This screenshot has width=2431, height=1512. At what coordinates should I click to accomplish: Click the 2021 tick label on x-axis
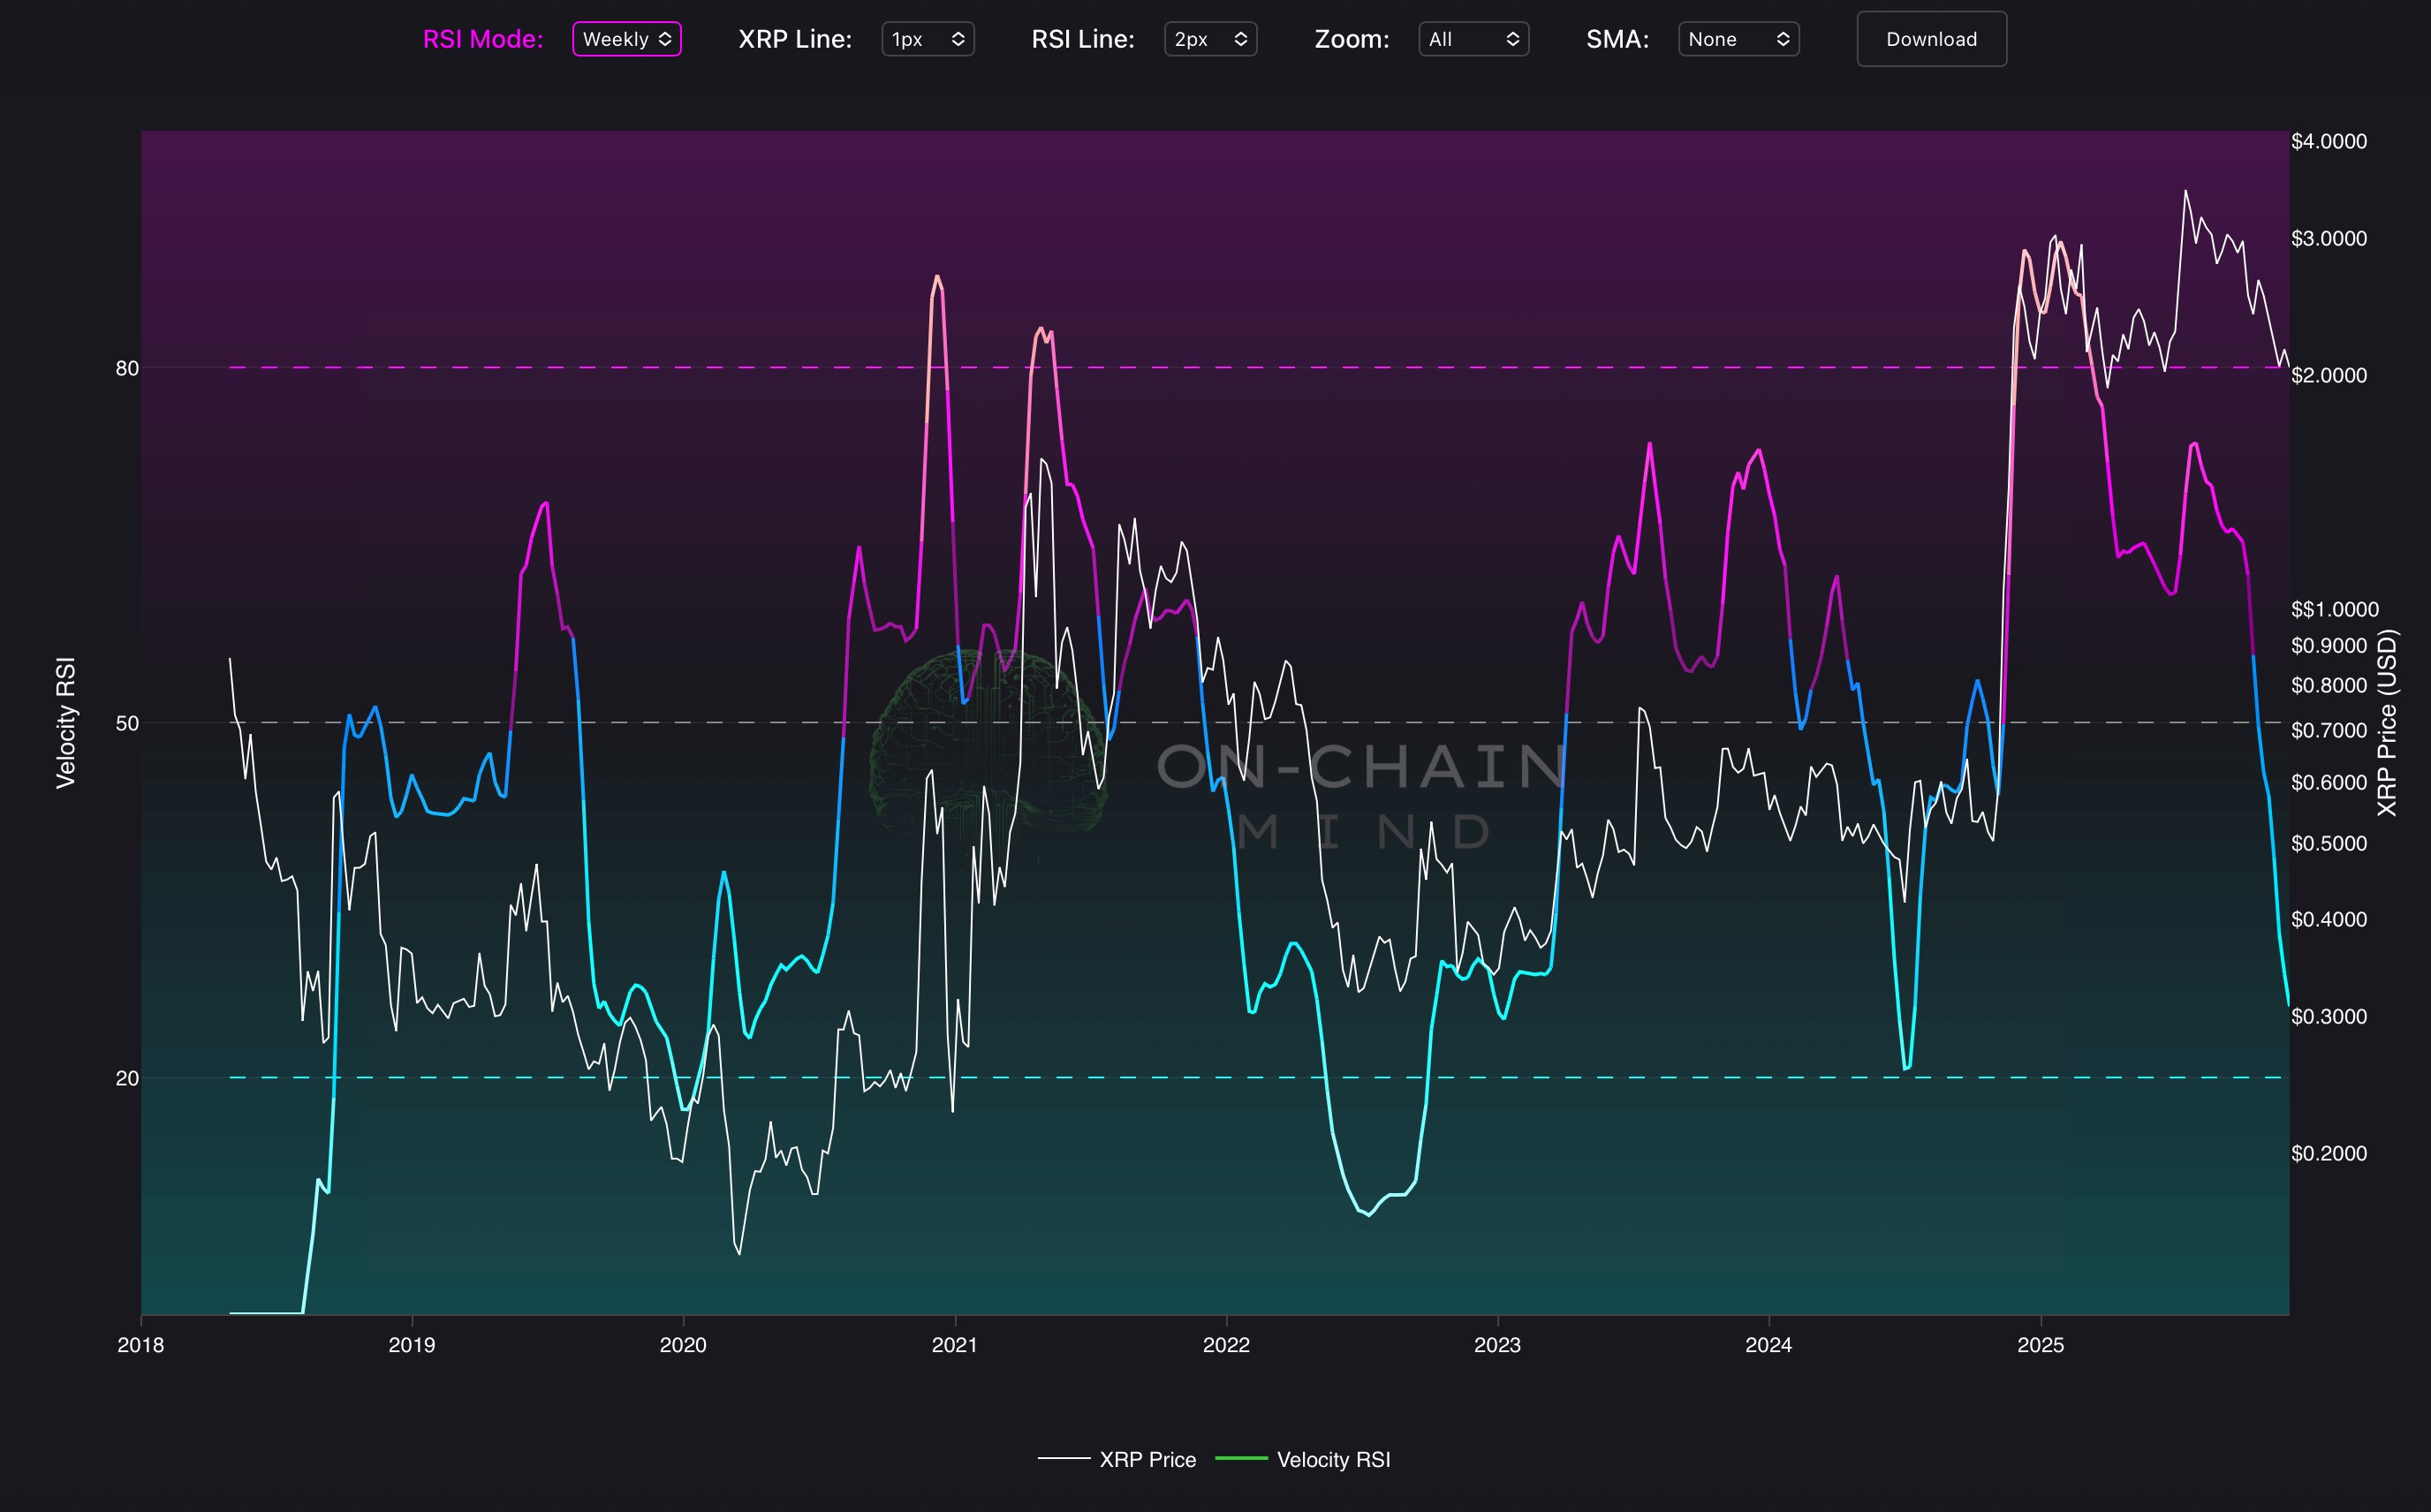(954, 1345)
